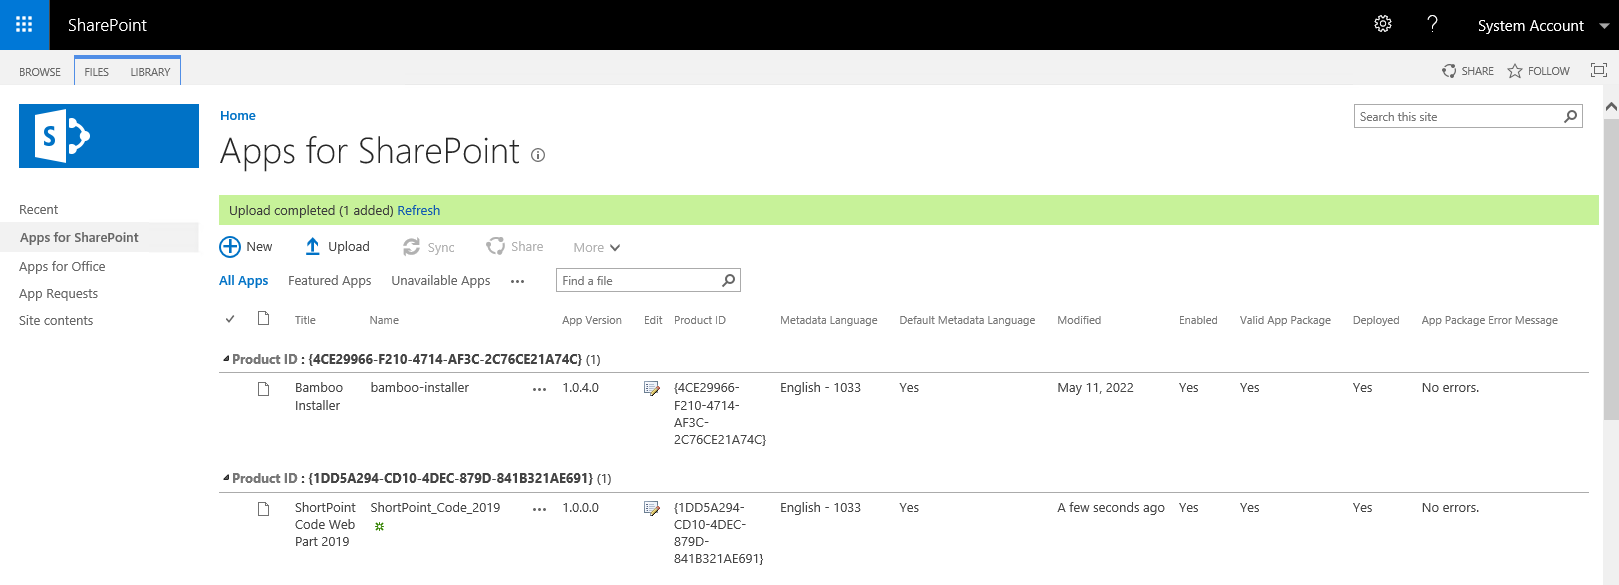Open the Files ribbon tab

97,72
